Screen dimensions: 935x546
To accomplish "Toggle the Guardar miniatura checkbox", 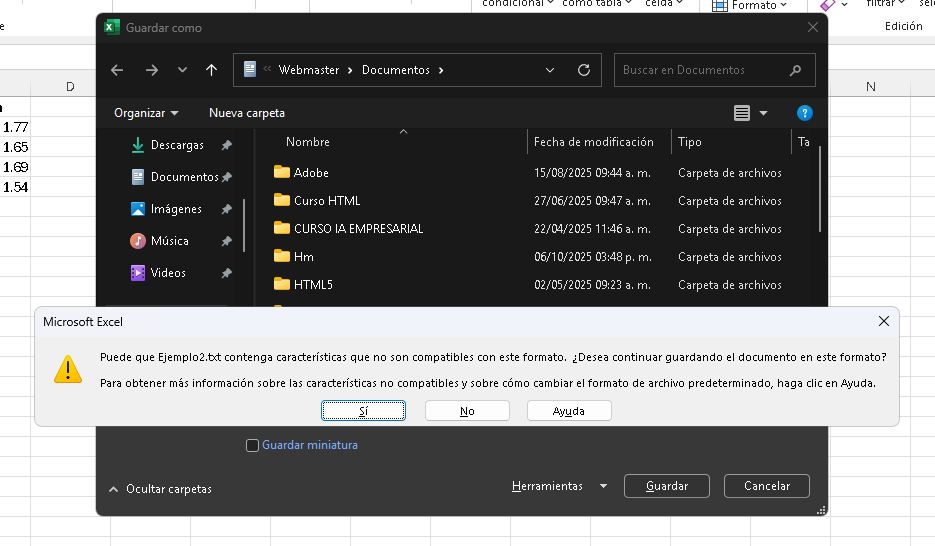I will click(252, 445).
